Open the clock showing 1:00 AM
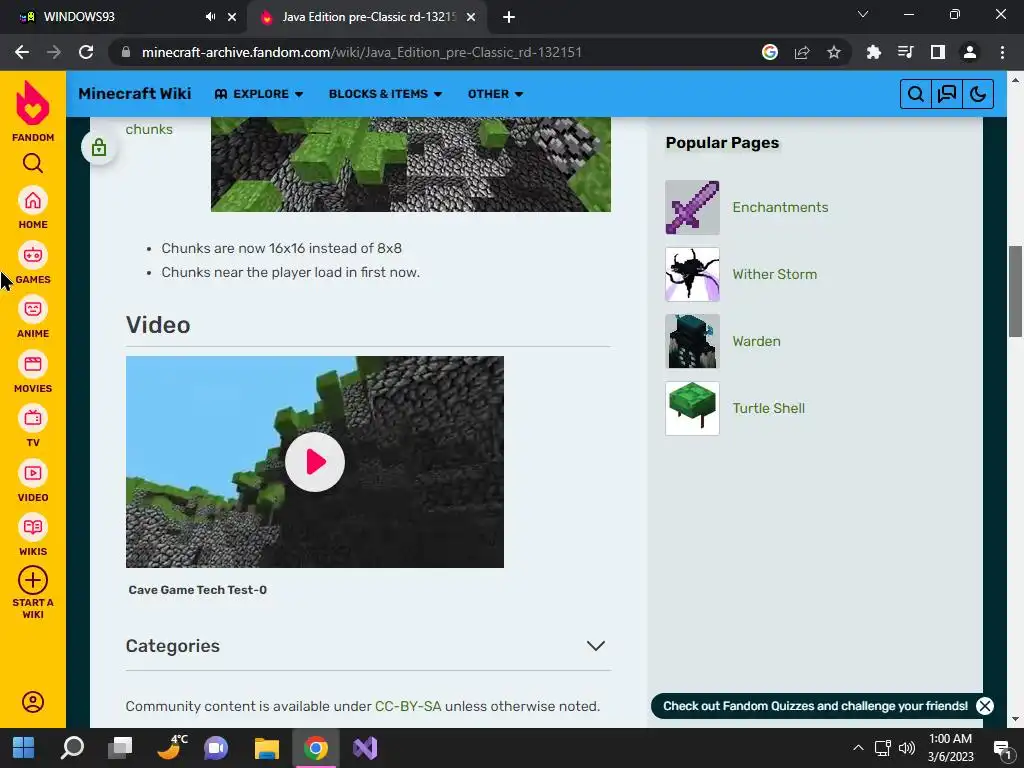 pyautogui.click(x=951, y=748)
